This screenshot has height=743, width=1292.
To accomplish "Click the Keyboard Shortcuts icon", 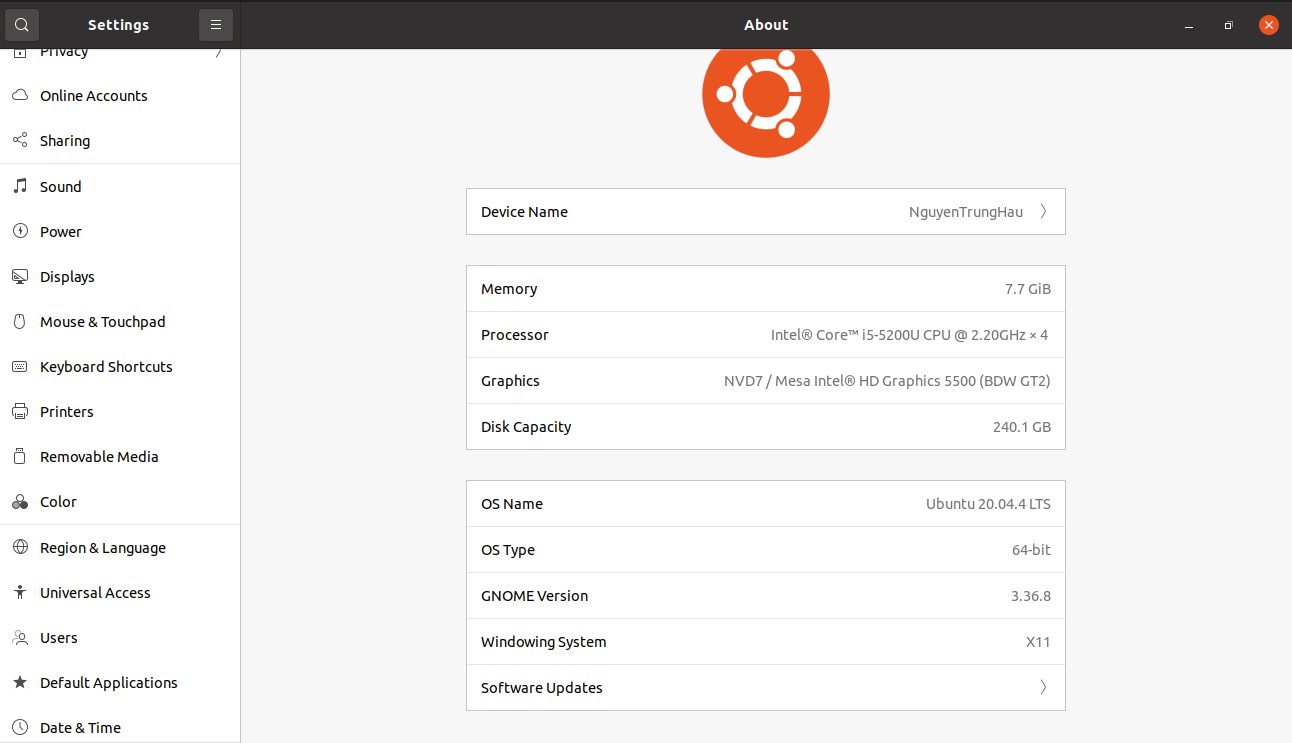I will point(20,367).
